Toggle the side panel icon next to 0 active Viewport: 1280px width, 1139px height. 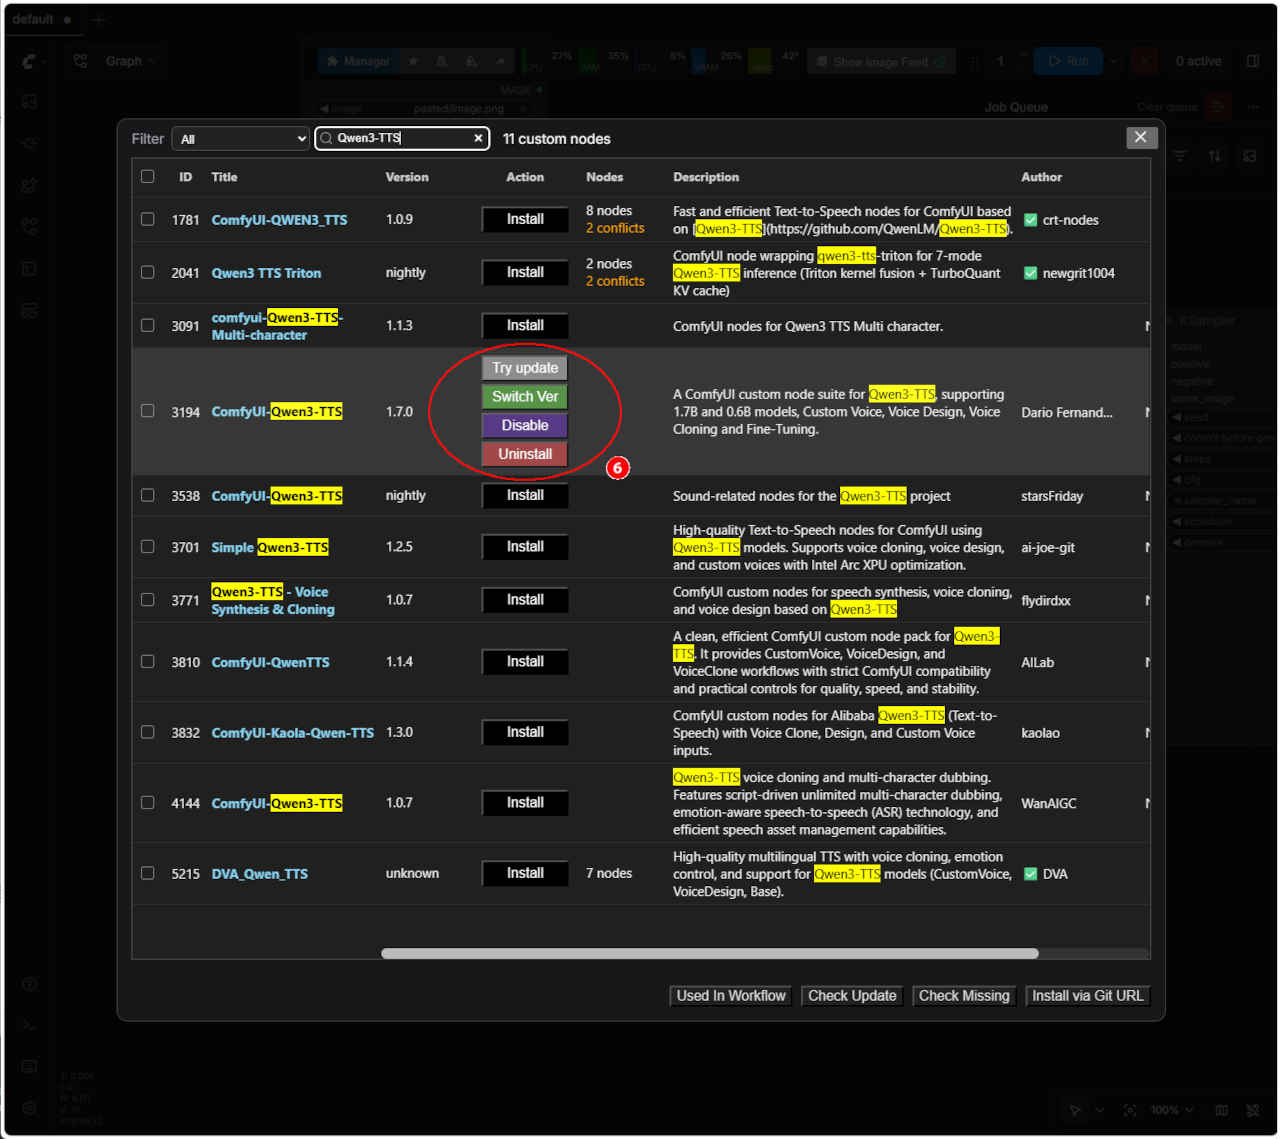[1253, 61]
